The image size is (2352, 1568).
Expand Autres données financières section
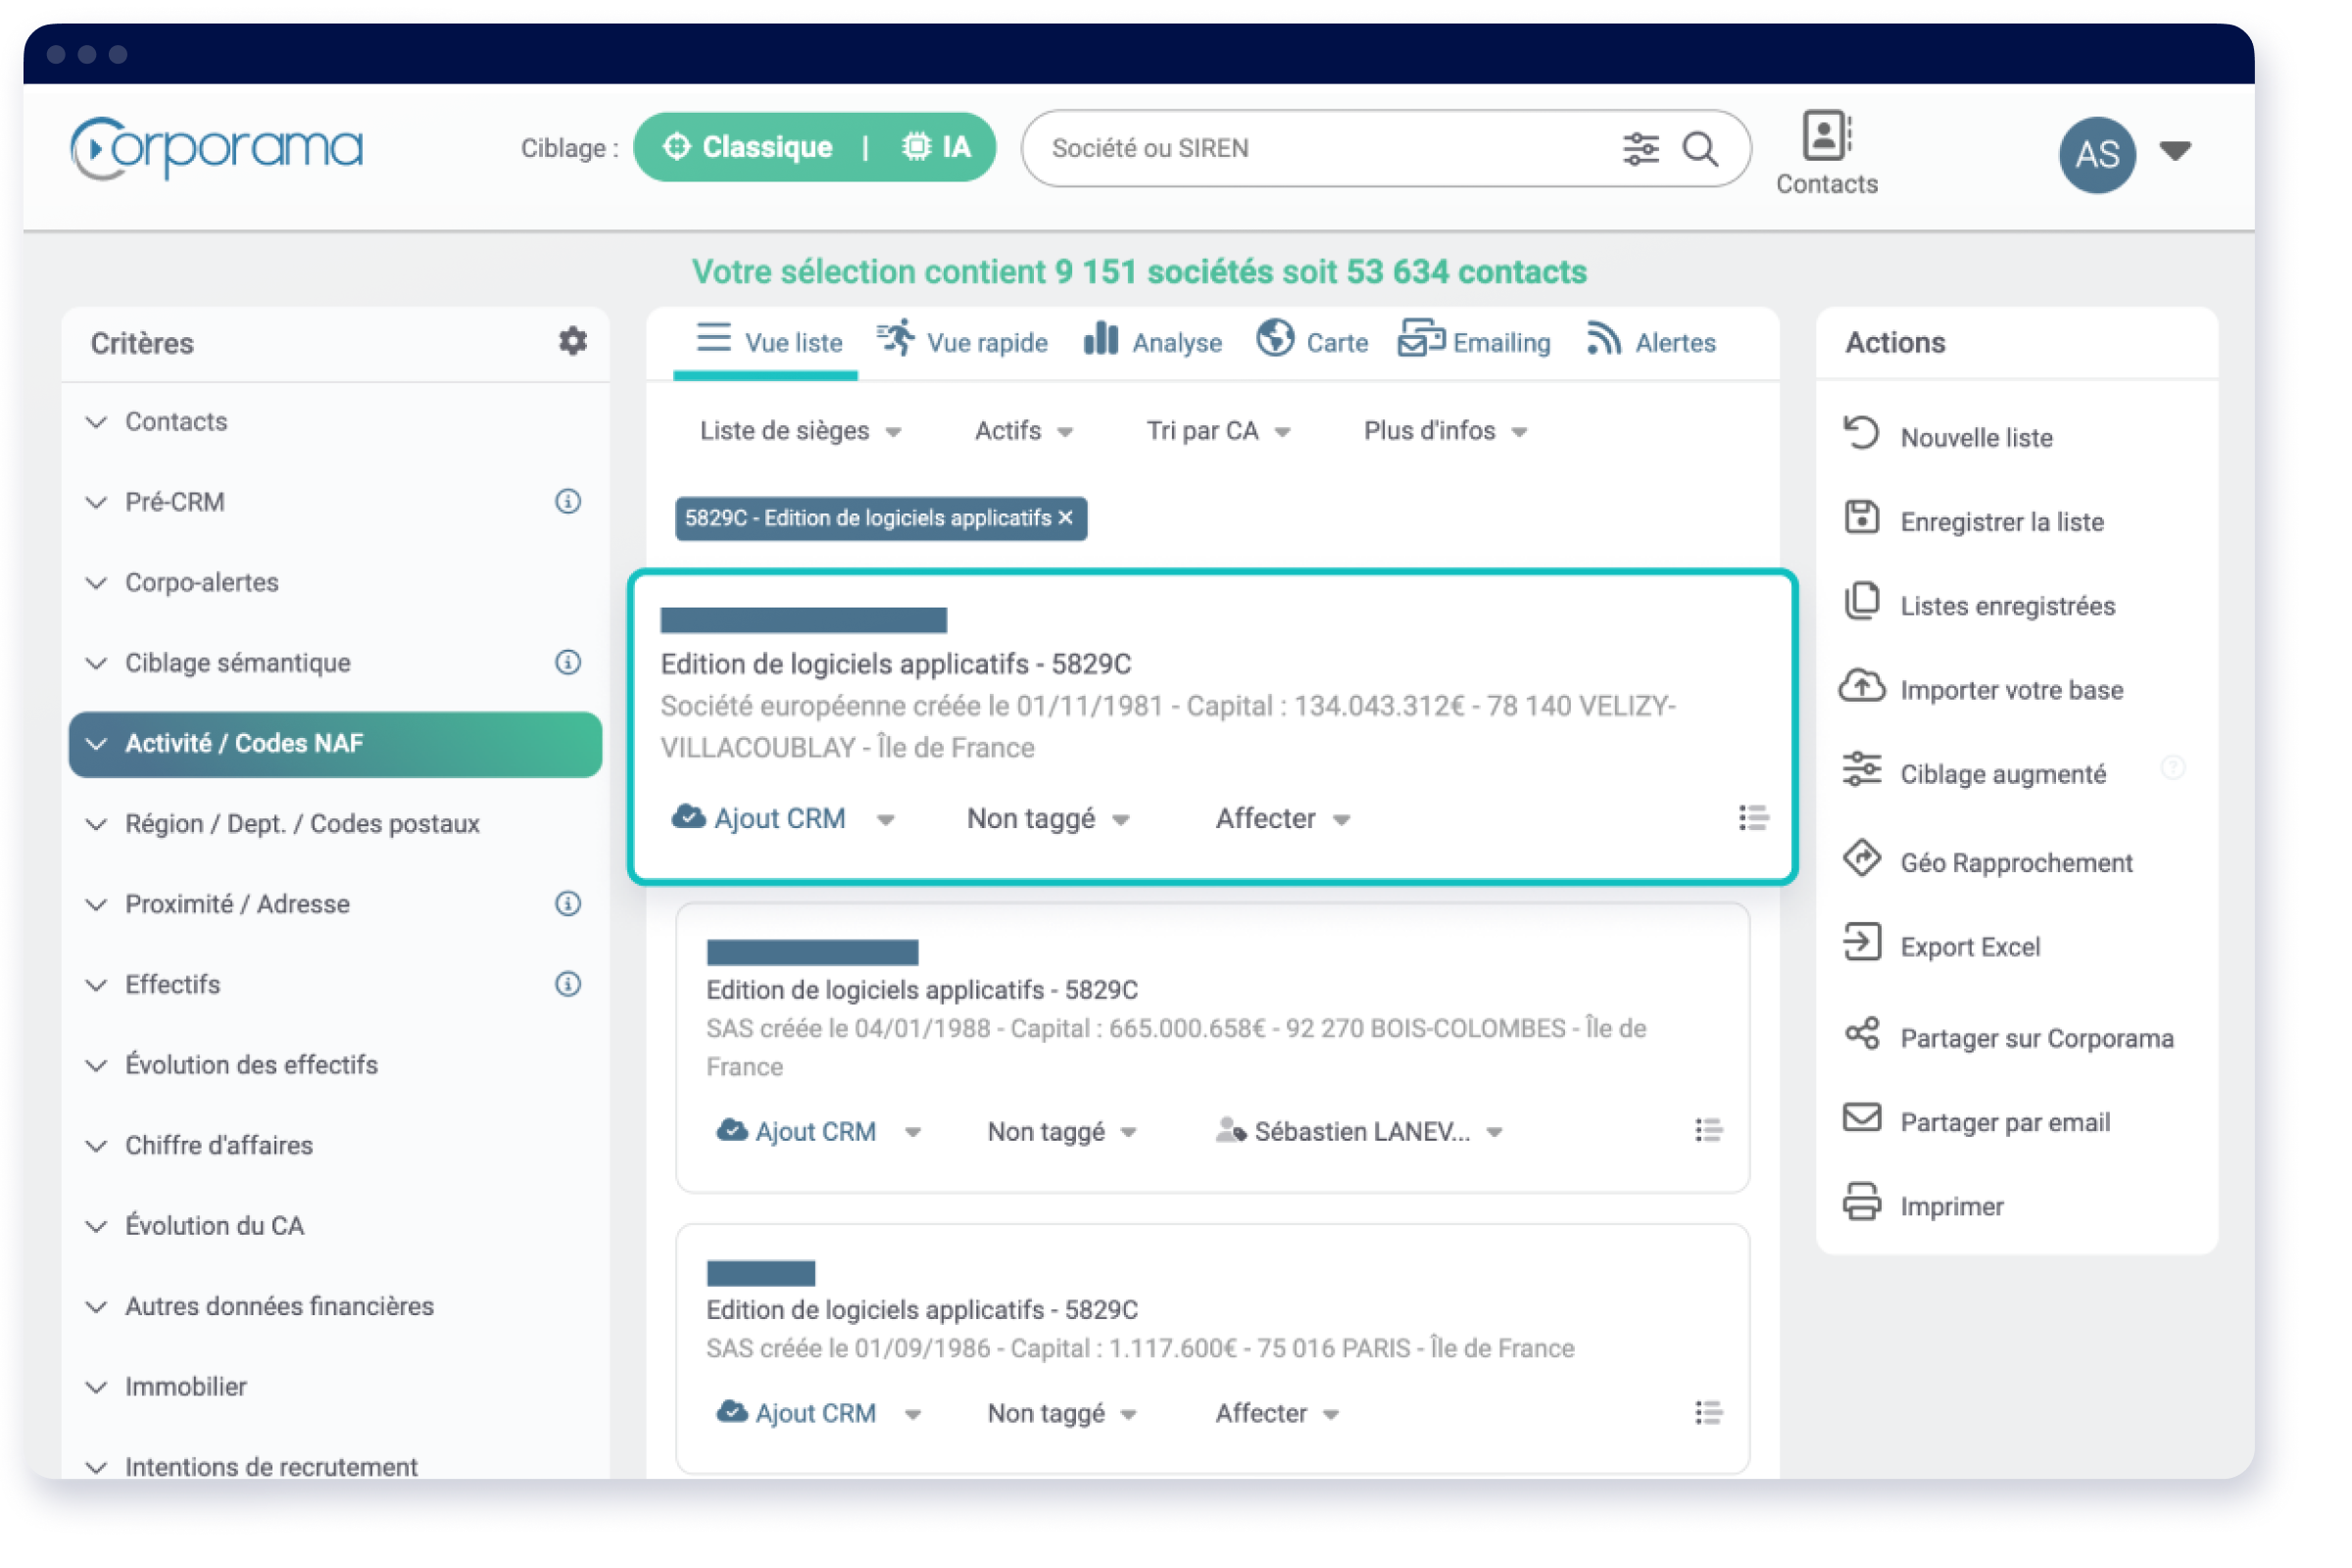point(335,1306)
